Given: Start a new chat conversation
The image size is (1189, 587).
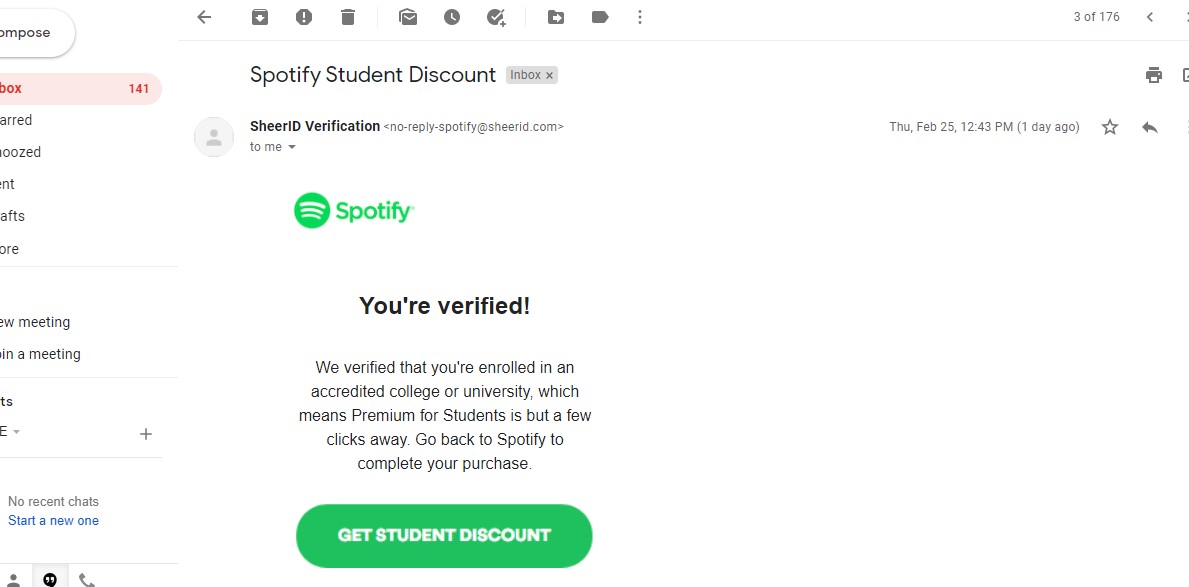Looking at the screenshot, I should tap(53, 520).
